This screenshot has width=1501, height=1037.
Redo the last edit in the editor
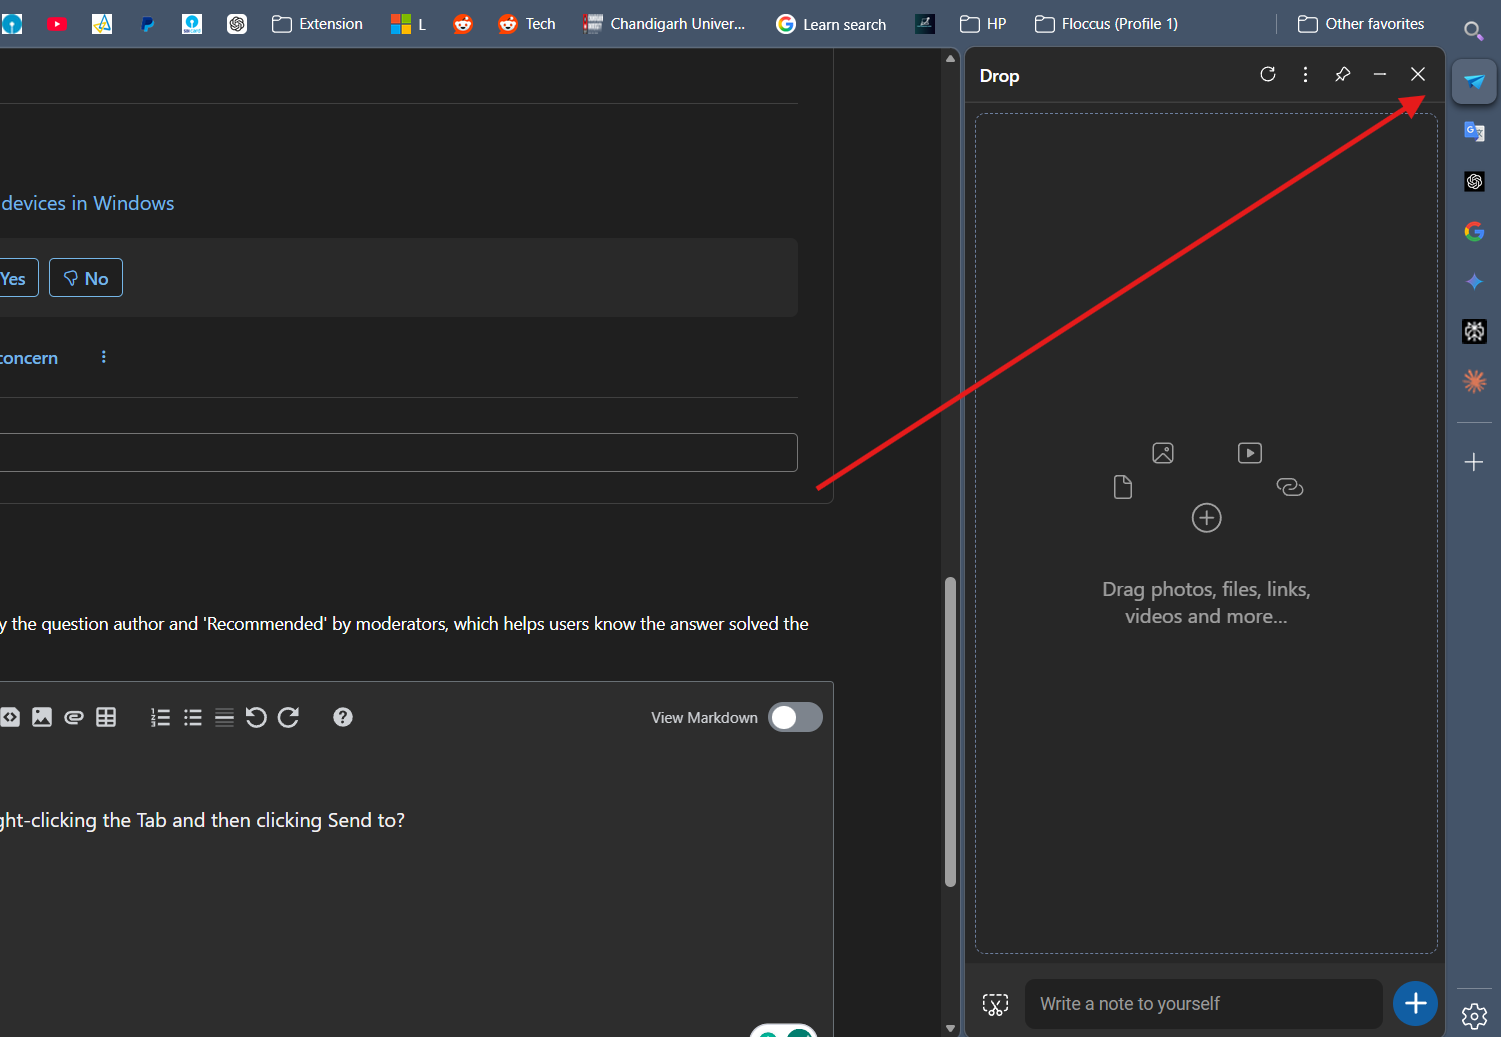(289, 717)
